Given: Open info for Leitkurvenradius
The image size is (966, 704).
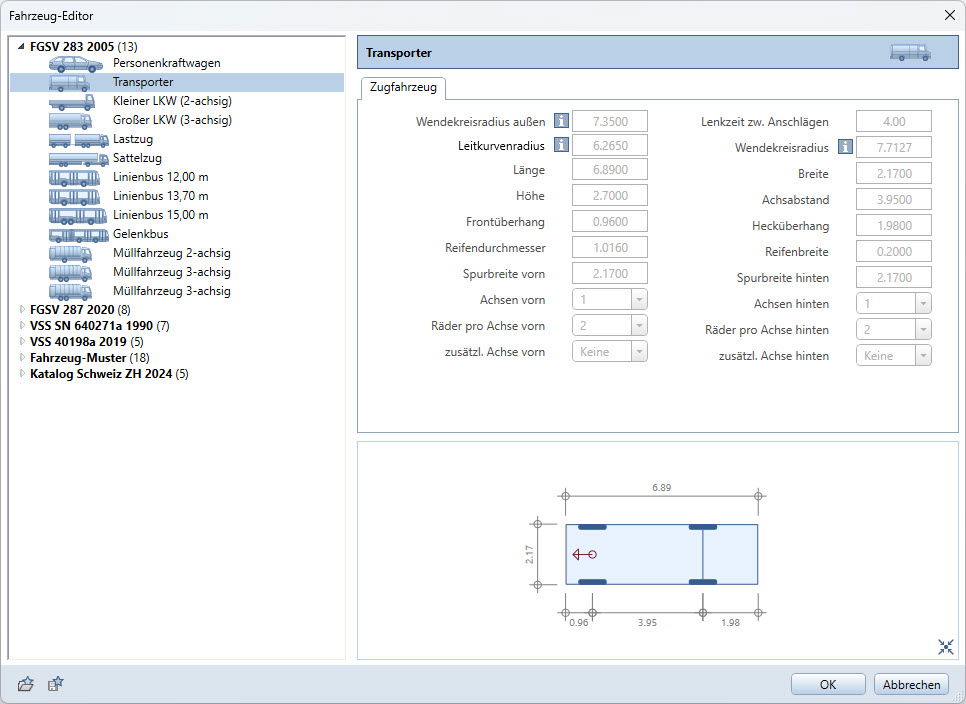Looking at the screenshot, I should pos(561,145).
